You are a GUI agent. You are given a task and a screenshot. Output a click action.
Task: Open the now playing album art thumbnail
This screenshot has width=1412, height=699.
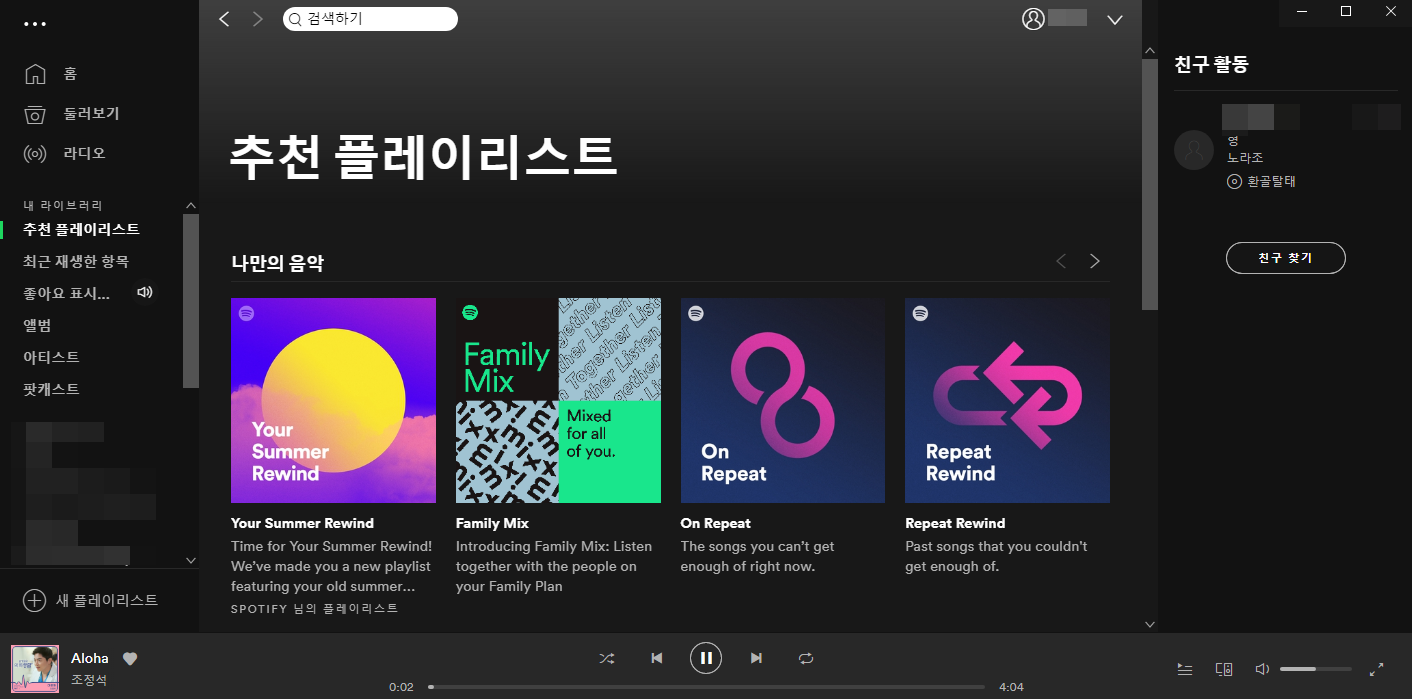(x=35, y=670)
